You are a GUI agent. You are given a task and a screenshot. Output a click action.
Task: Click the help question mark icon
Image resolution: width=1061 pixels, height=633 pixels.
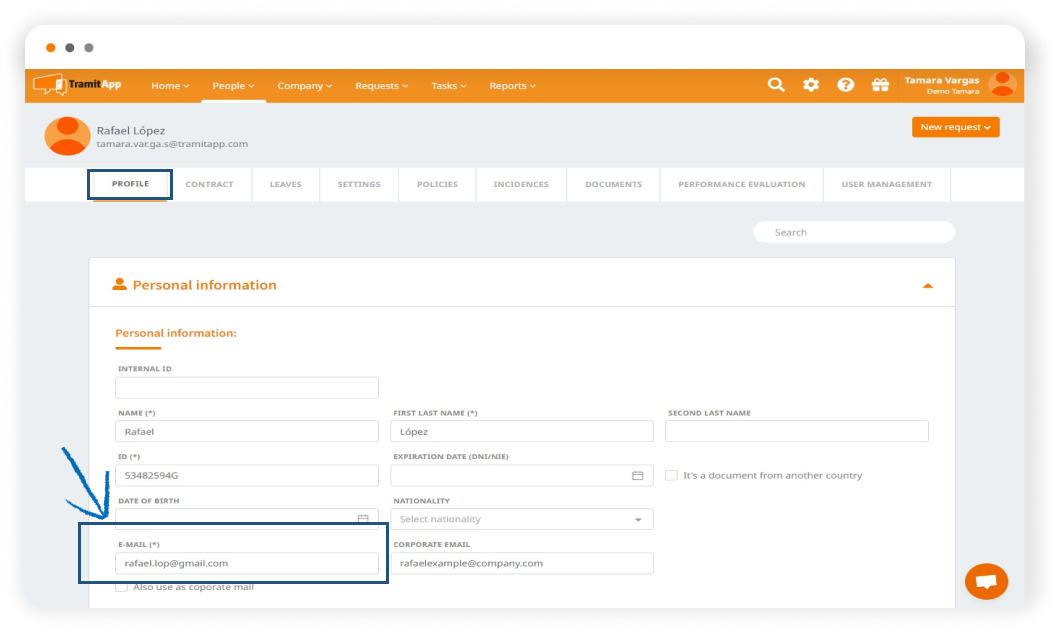tap(846, 85)
